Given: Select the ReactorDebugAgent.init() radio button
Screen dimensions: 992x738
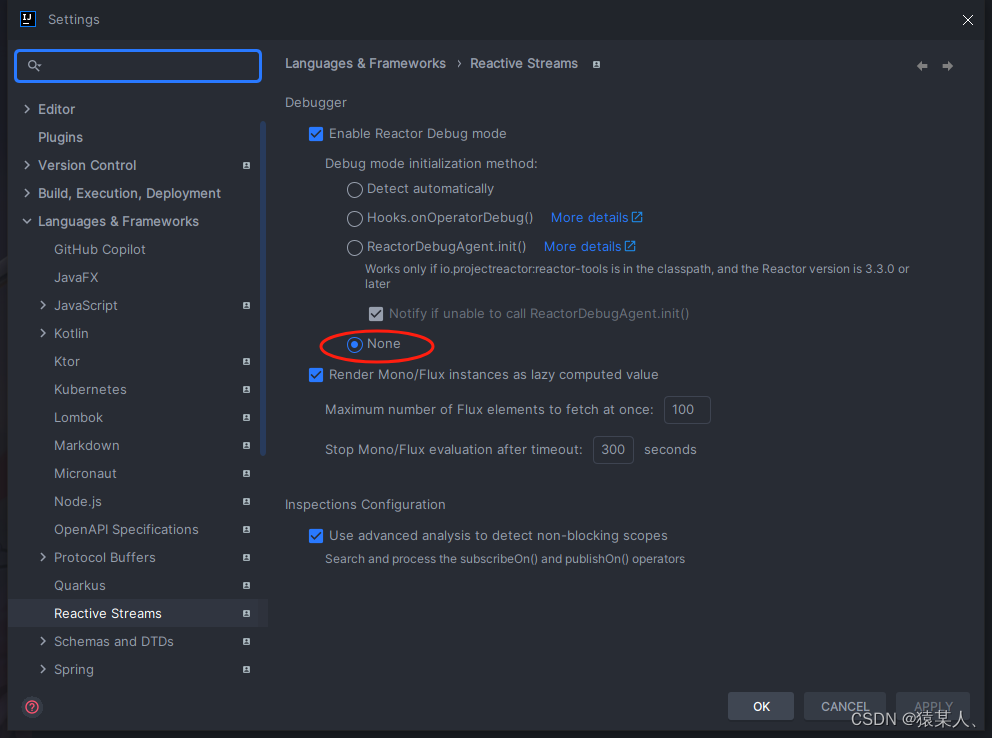Looking at the screenshot, I should click(355, 247).
